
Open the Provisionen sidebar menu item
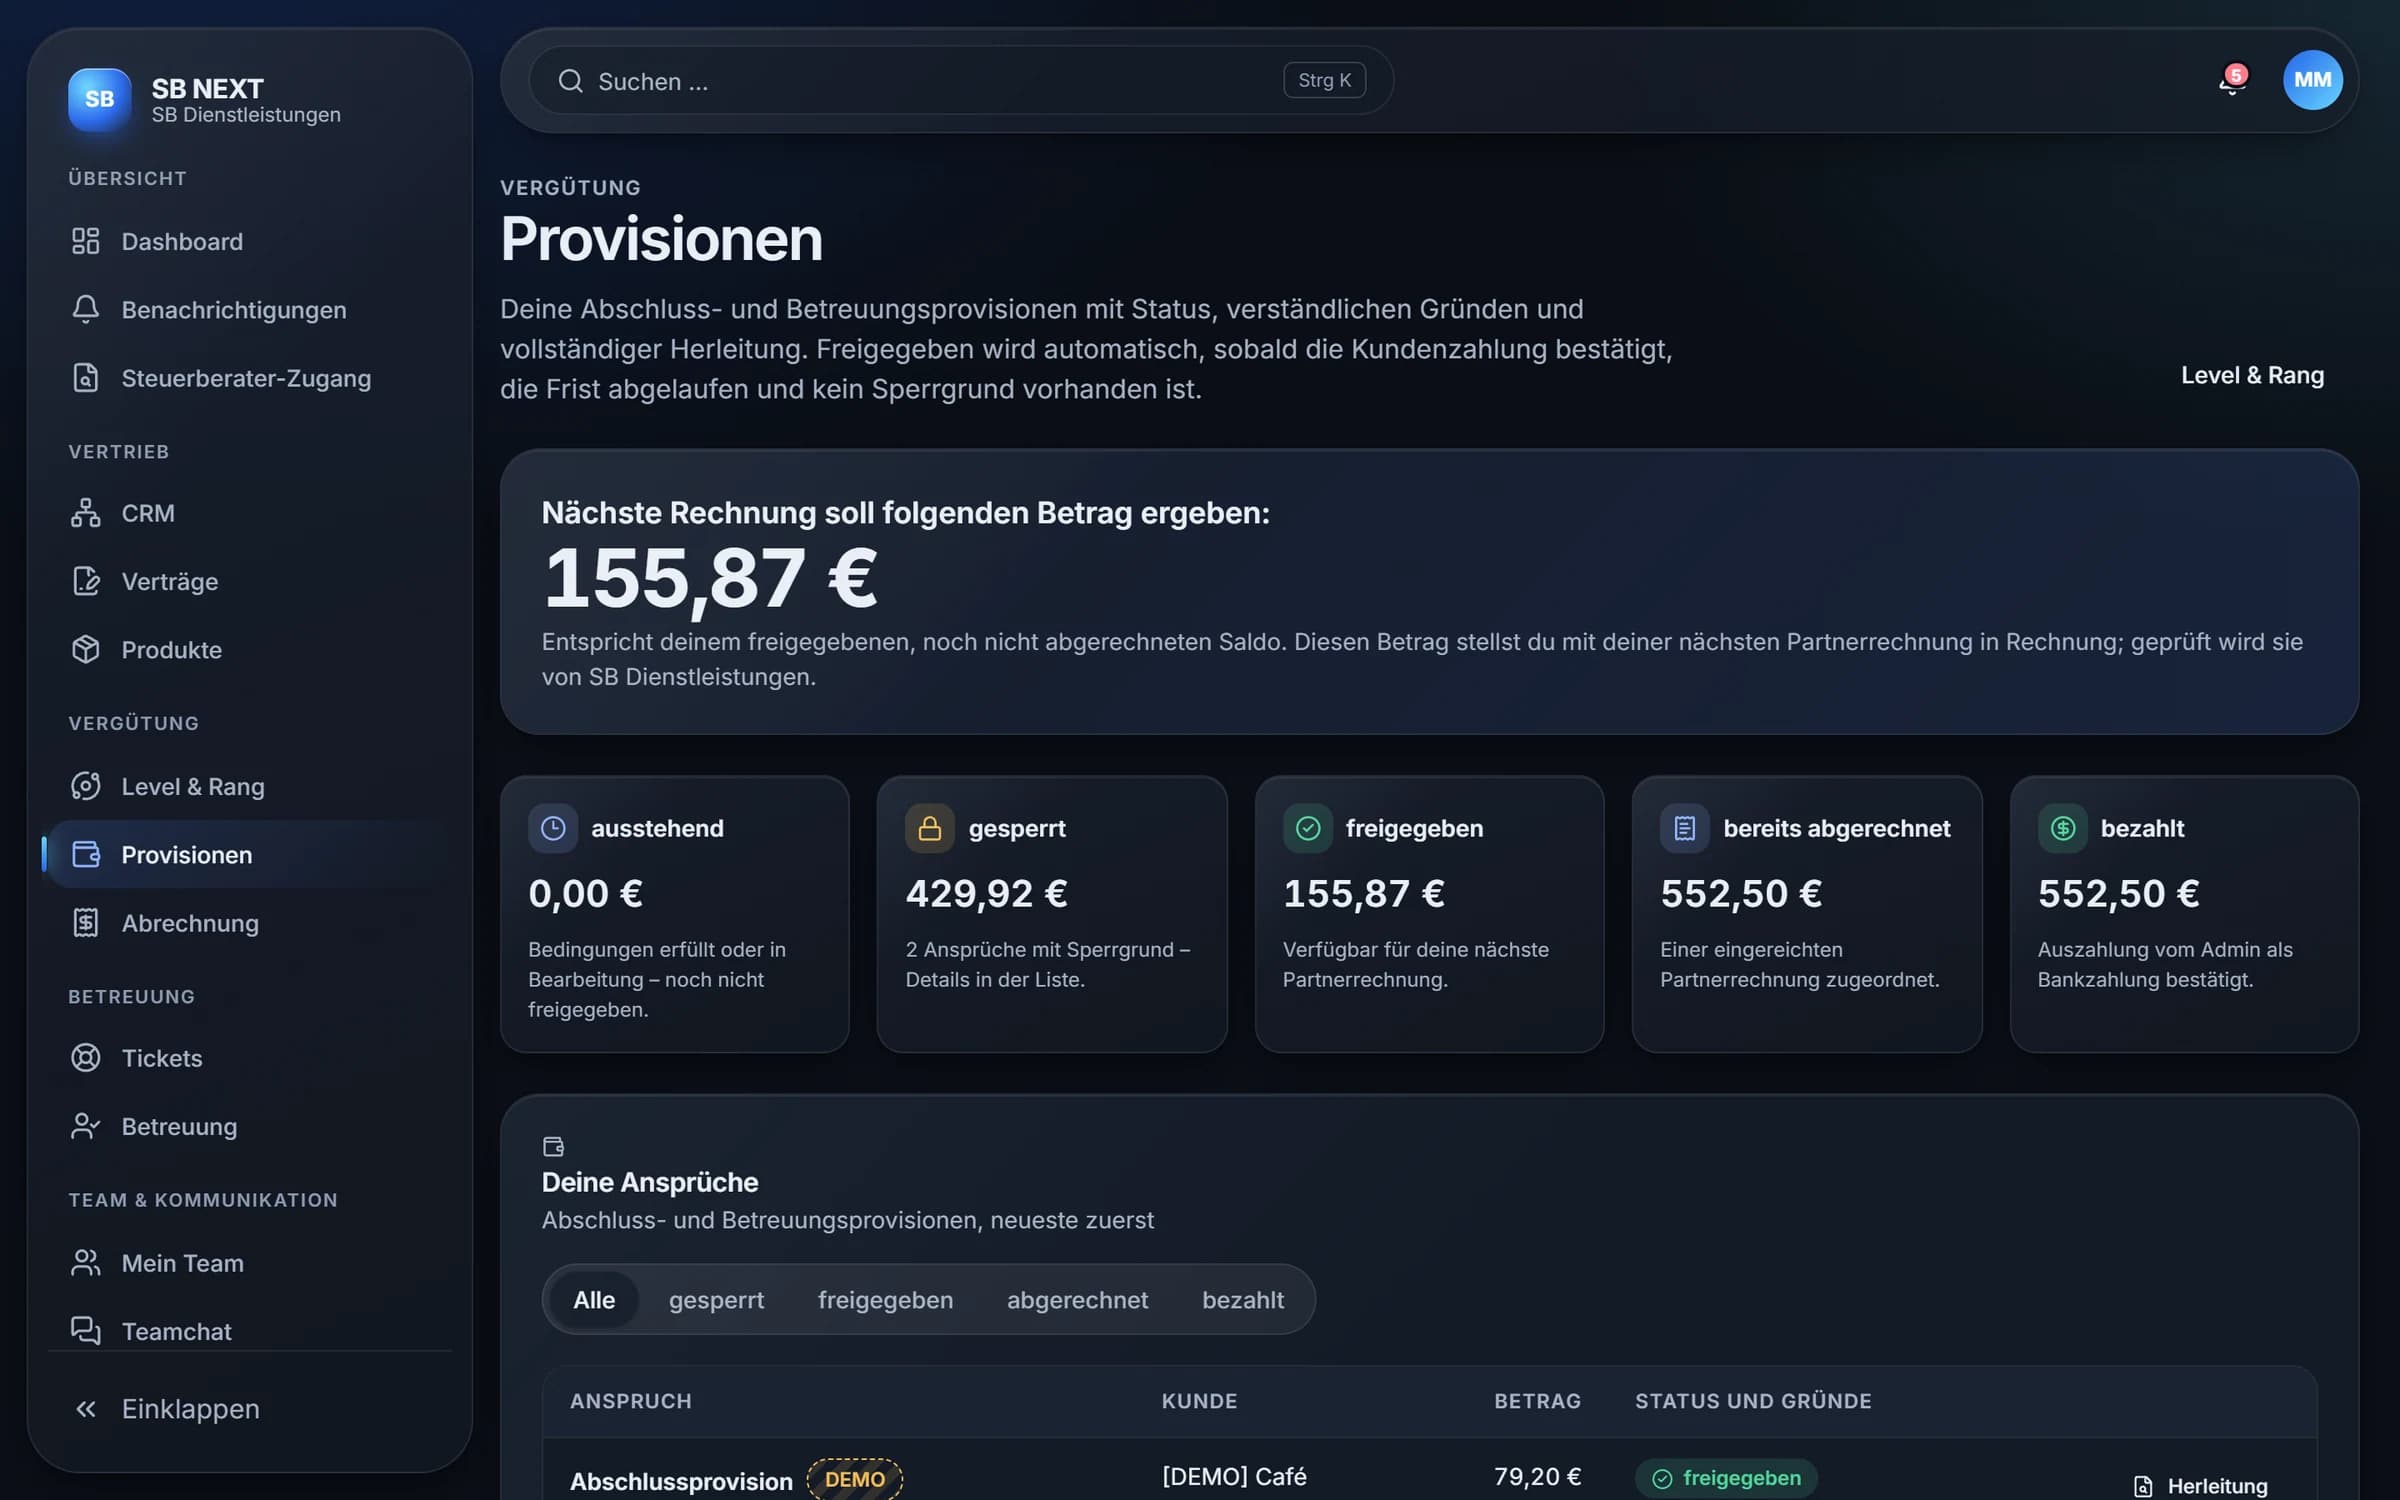[x=248, y=854]
